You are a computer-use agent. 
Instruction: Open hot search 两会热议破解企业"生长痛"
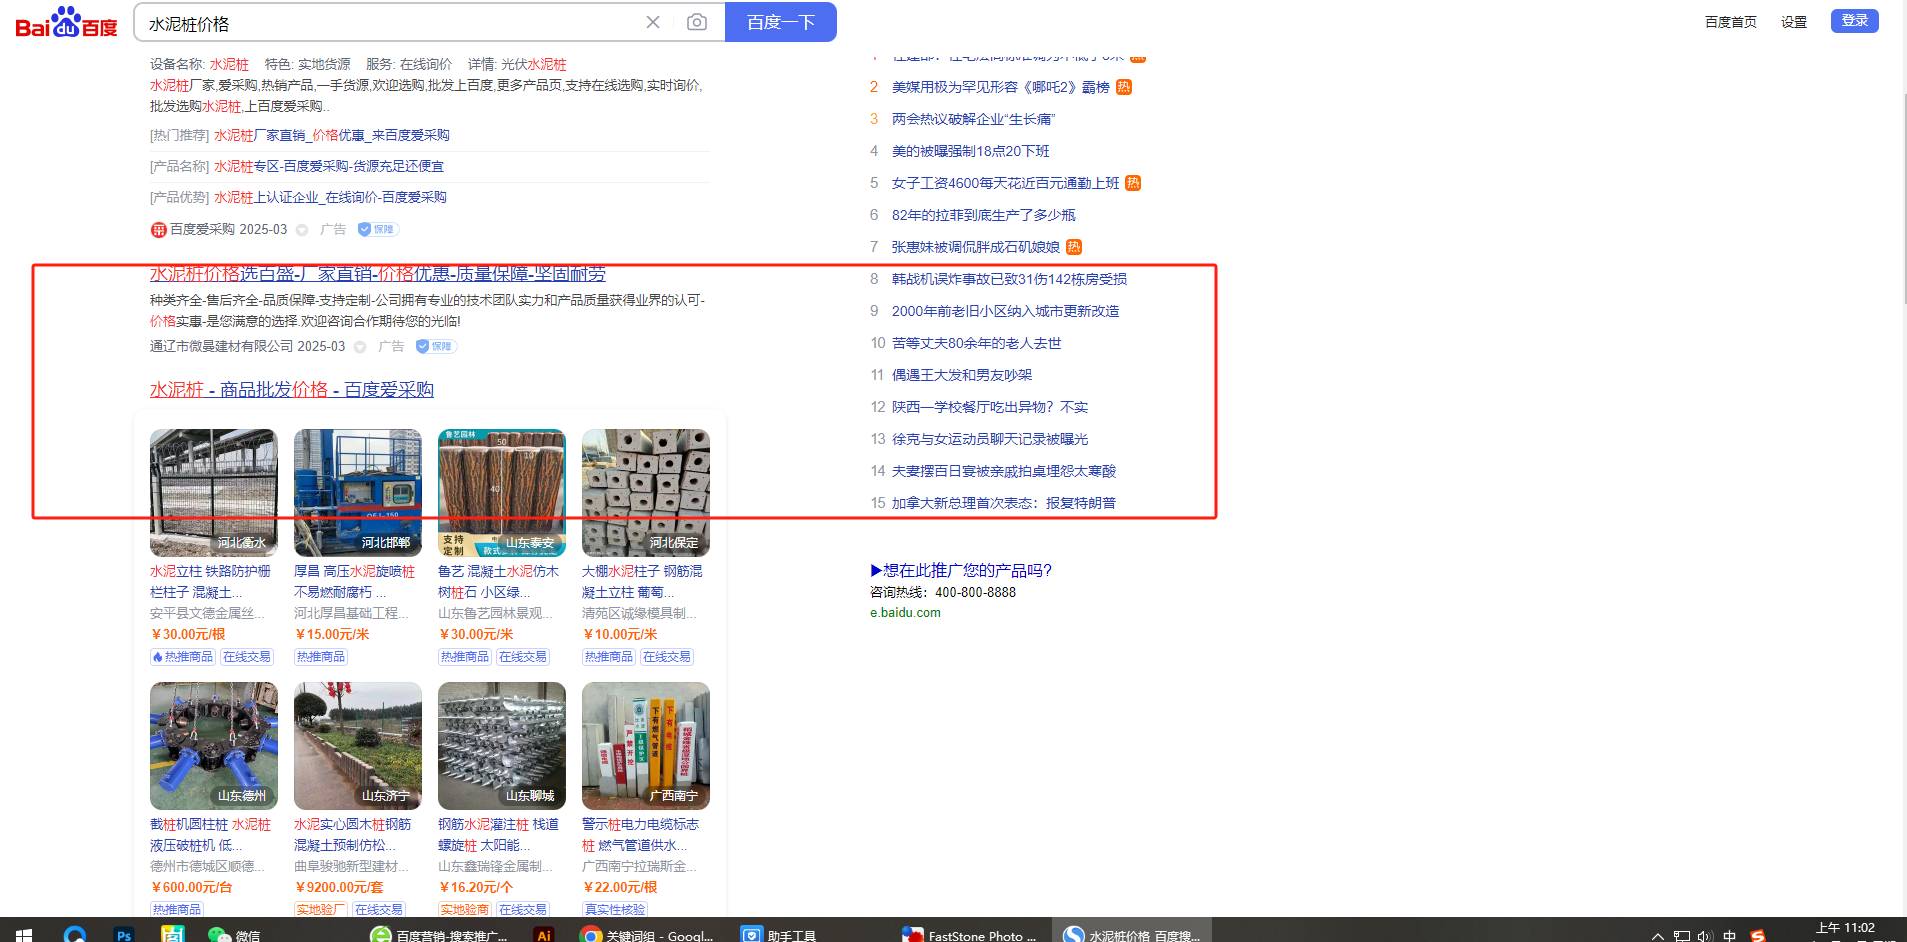973,119
